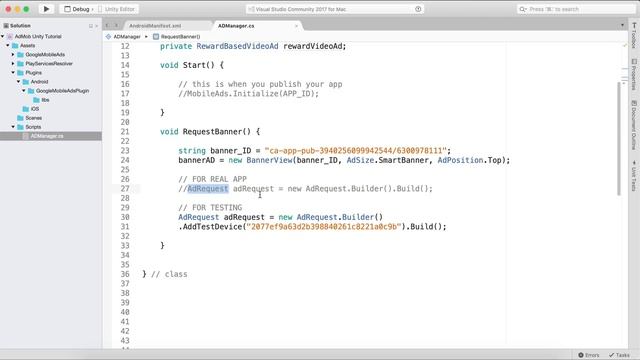This screenshot has height=360, width=640.
Task: Open the document tabs list dropdown
Action: coord(622,25)
